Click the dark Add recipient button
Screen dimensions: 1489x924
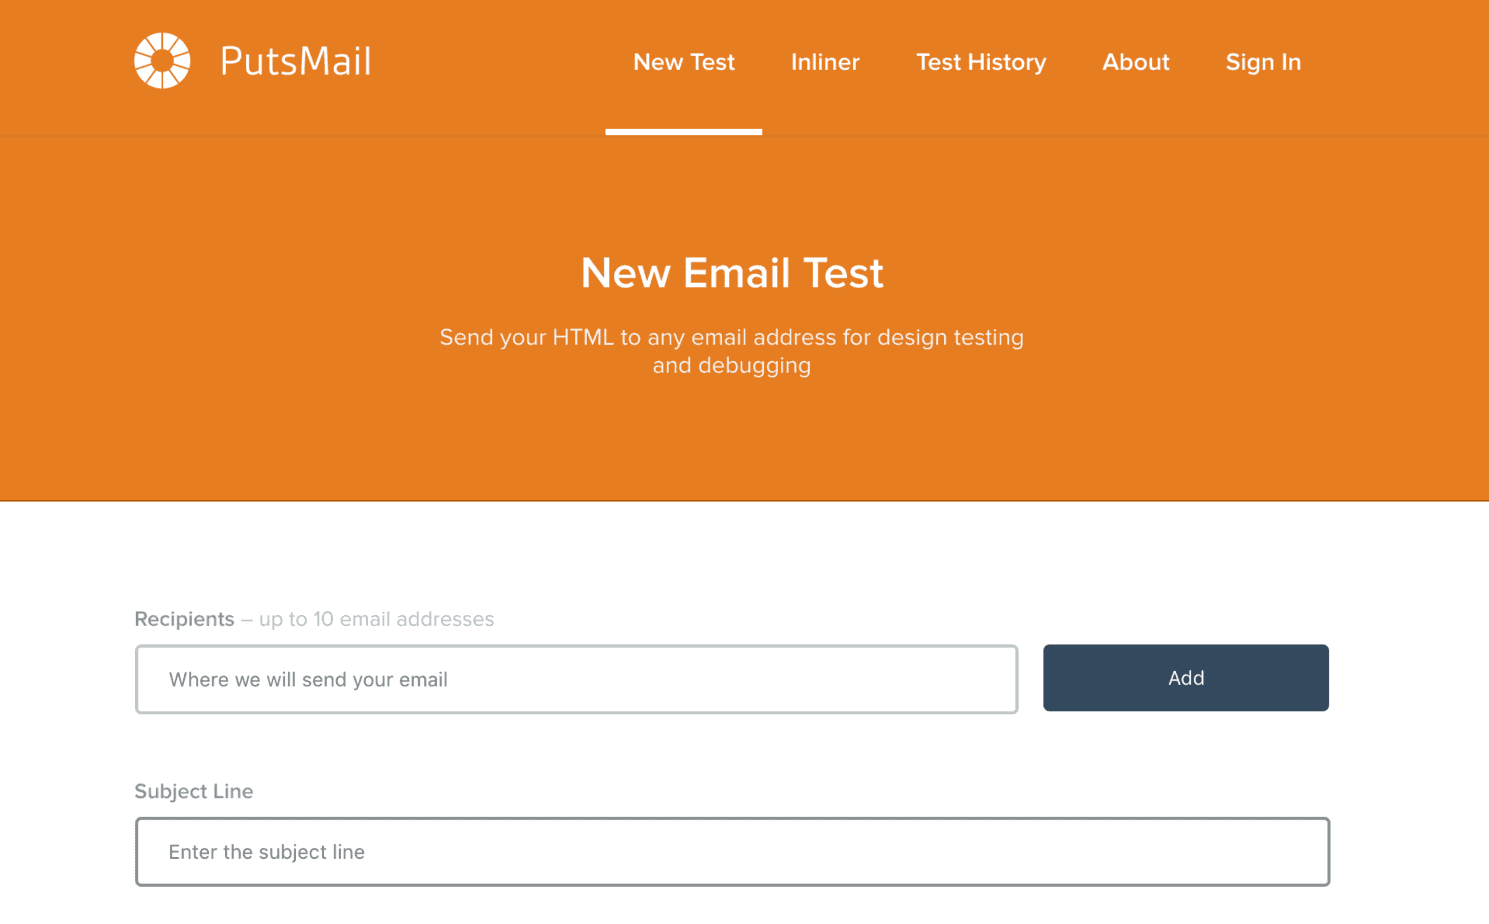pyautogui.click(x=1185, y=677)
